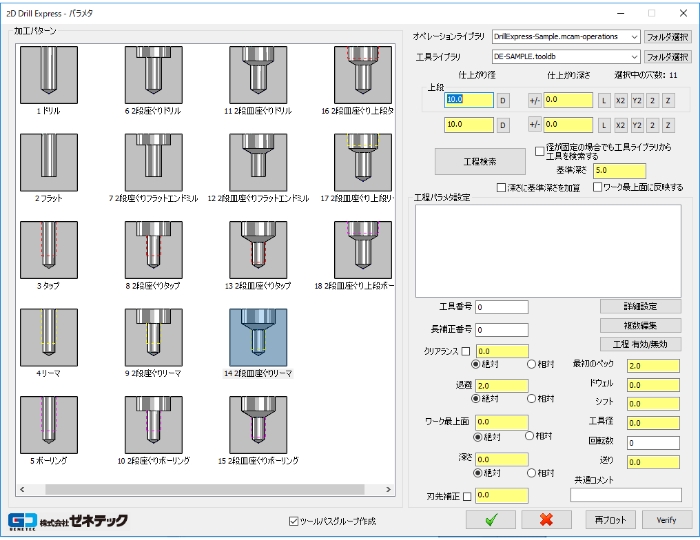700x540 pixels.
Task: Select pattern 17 thumbnail
Action: [363, 162]
